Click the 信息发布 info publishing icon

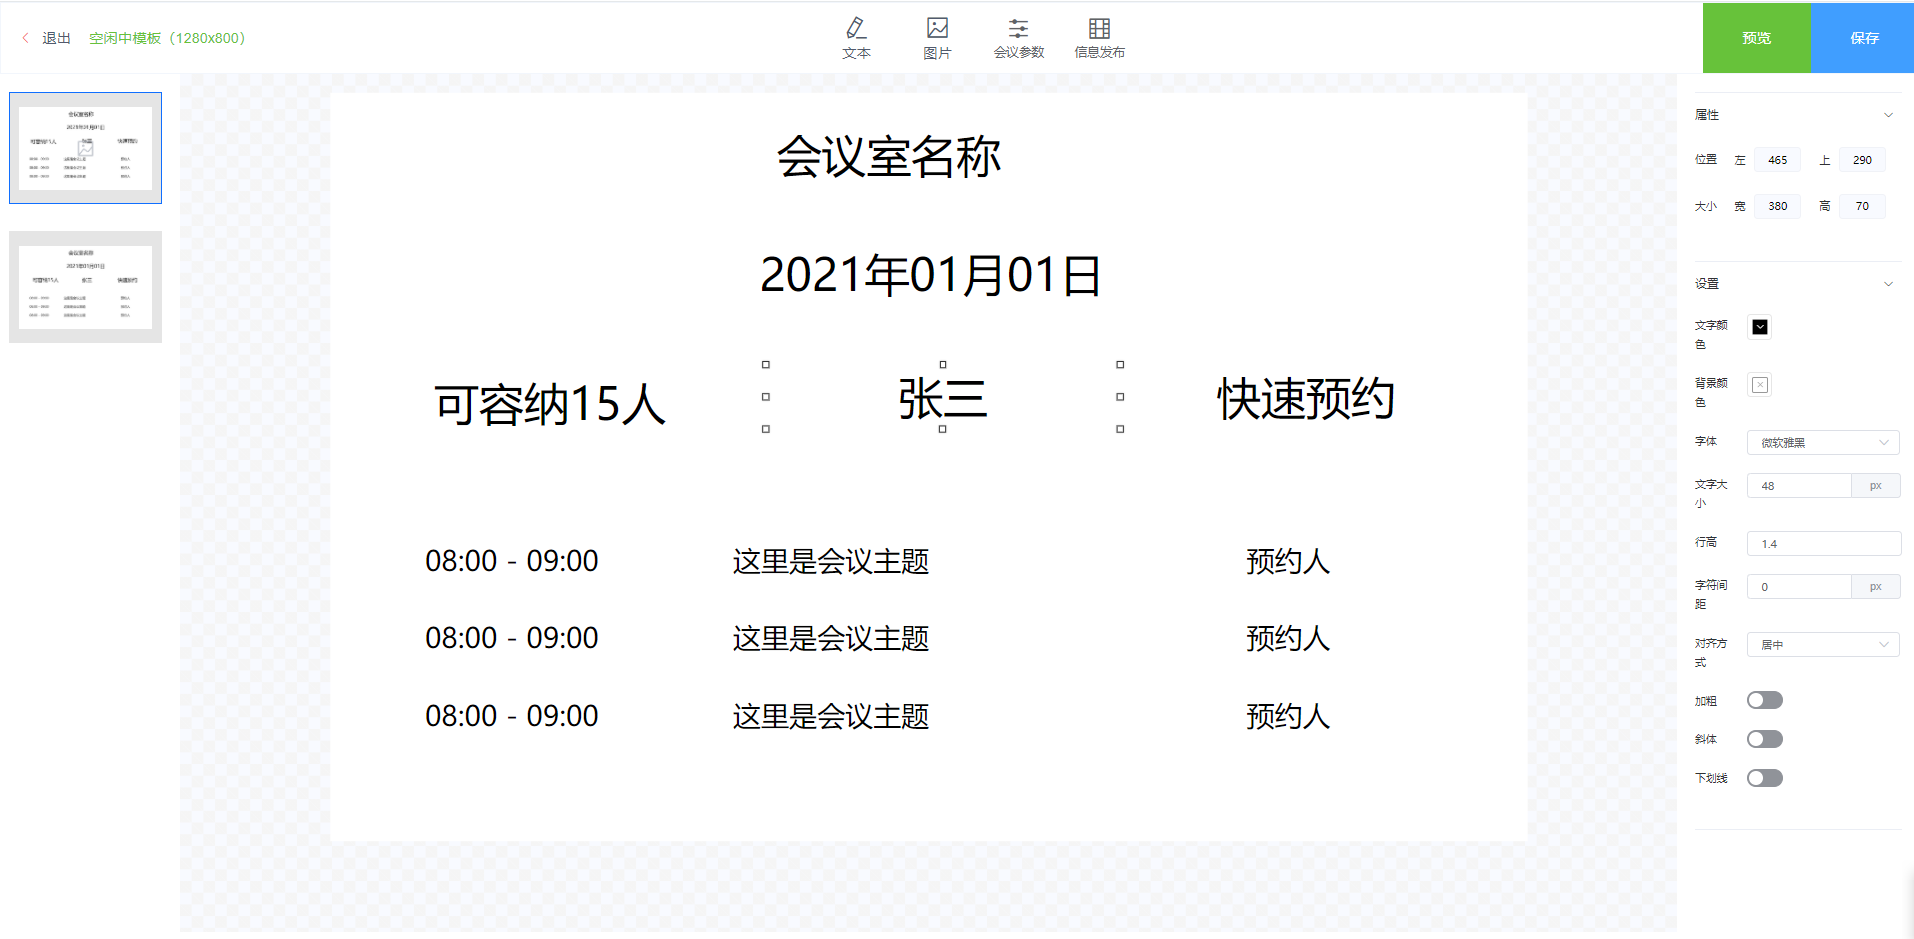coord(1099,30)
